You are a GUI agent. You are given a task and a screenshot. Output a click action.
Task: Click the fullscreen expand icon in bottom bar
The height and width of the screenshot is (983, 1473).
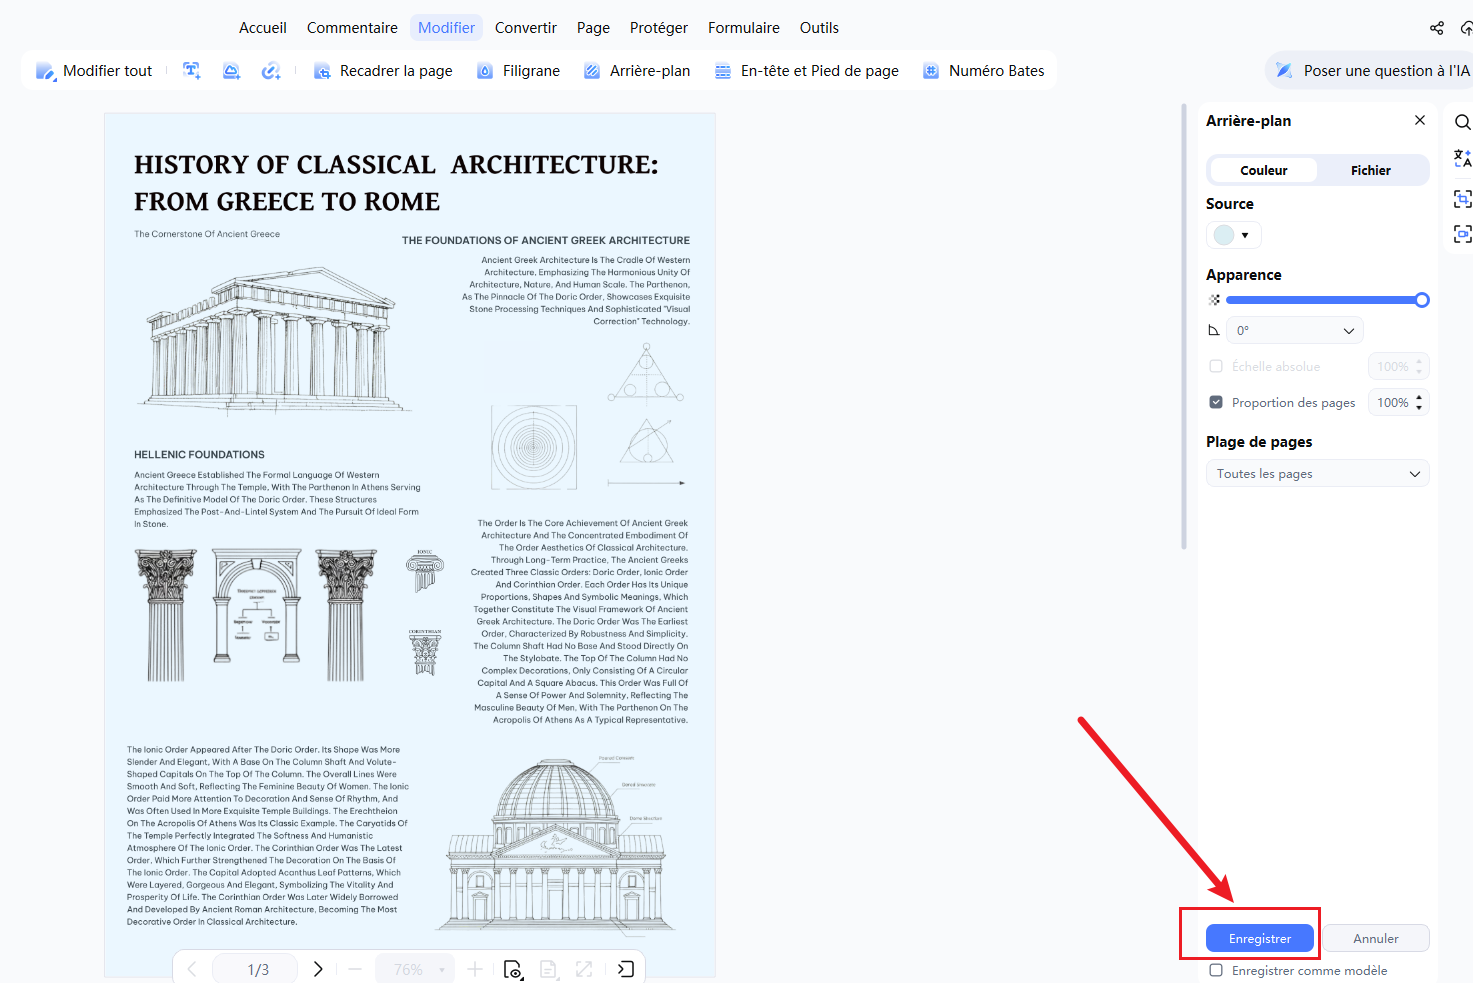[x=584, y=969]
